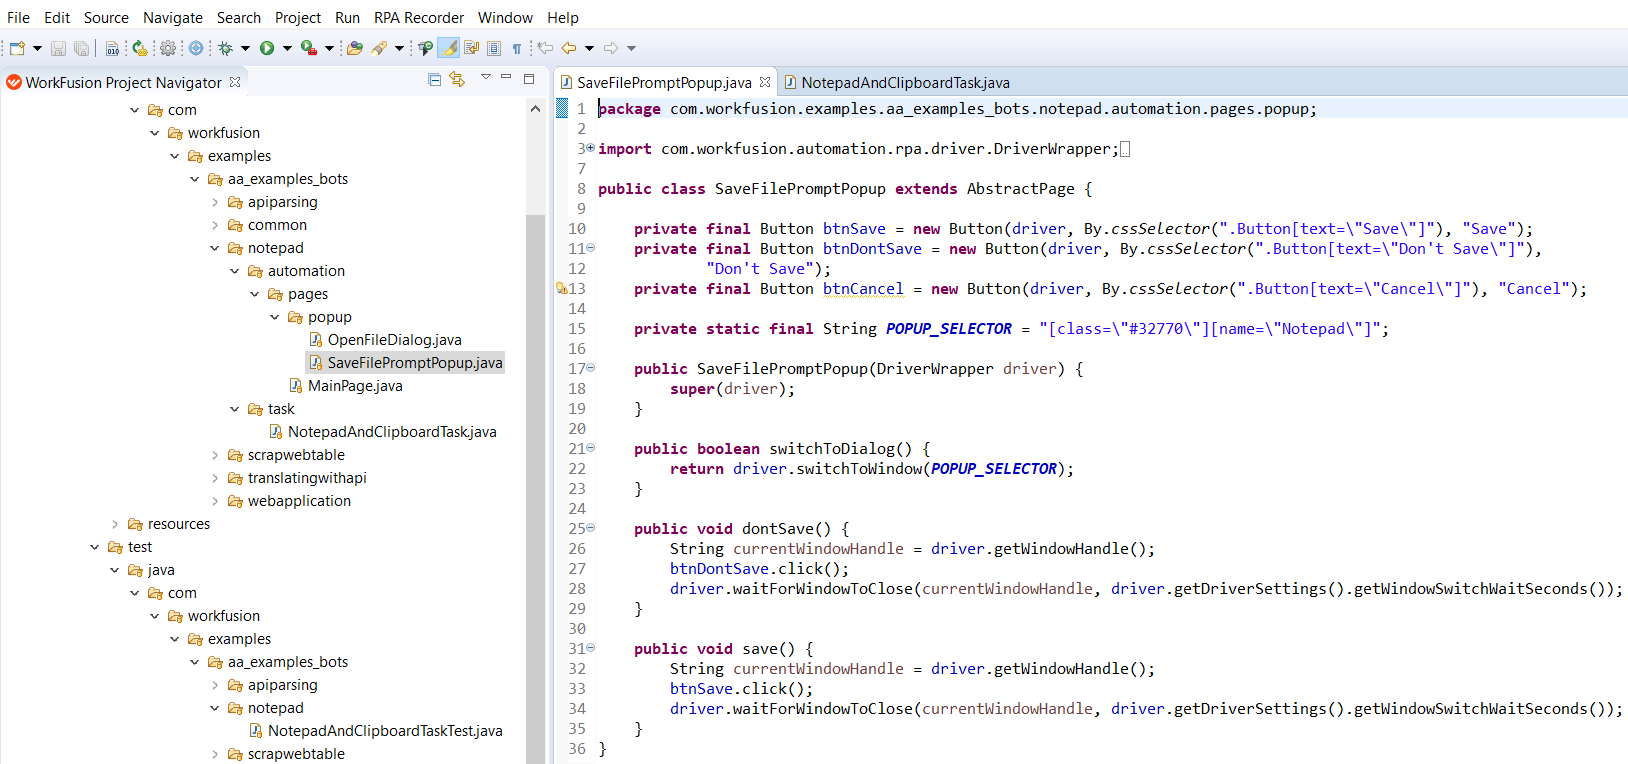Click the warning marker on line 13
Screen dimensions: 1628x764
(562, 288)
